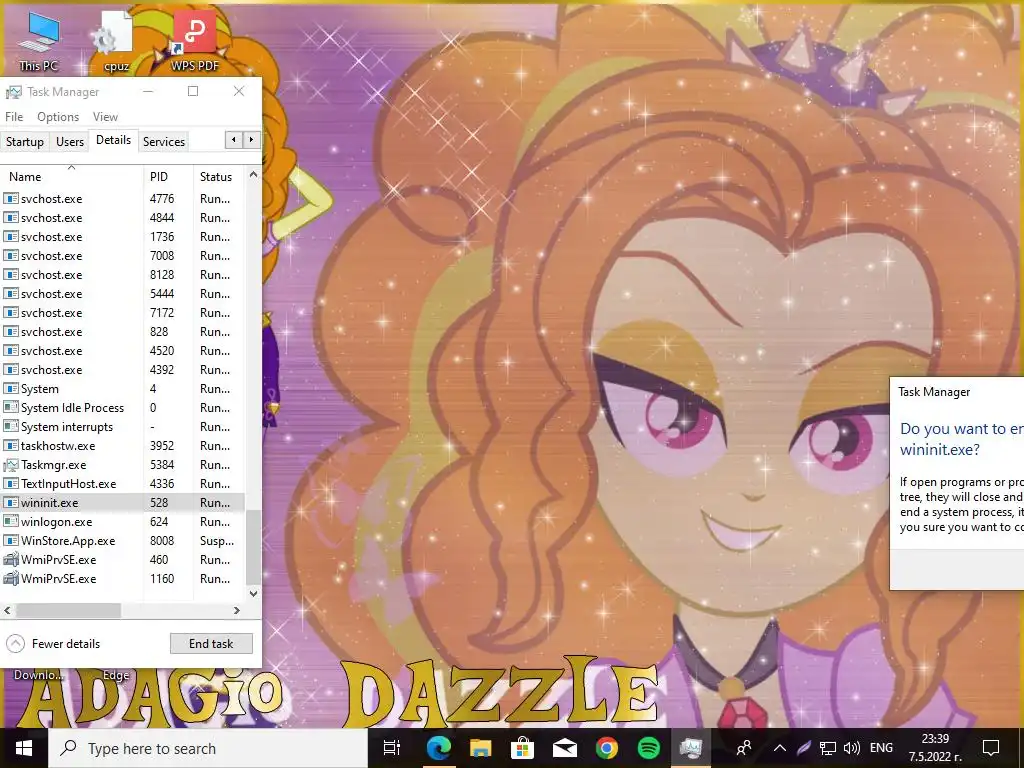Image resolution: width=1024 pixels, height=768 pixels.
Task: Show hidden system tray icons
Action: [x=780, y=748]
